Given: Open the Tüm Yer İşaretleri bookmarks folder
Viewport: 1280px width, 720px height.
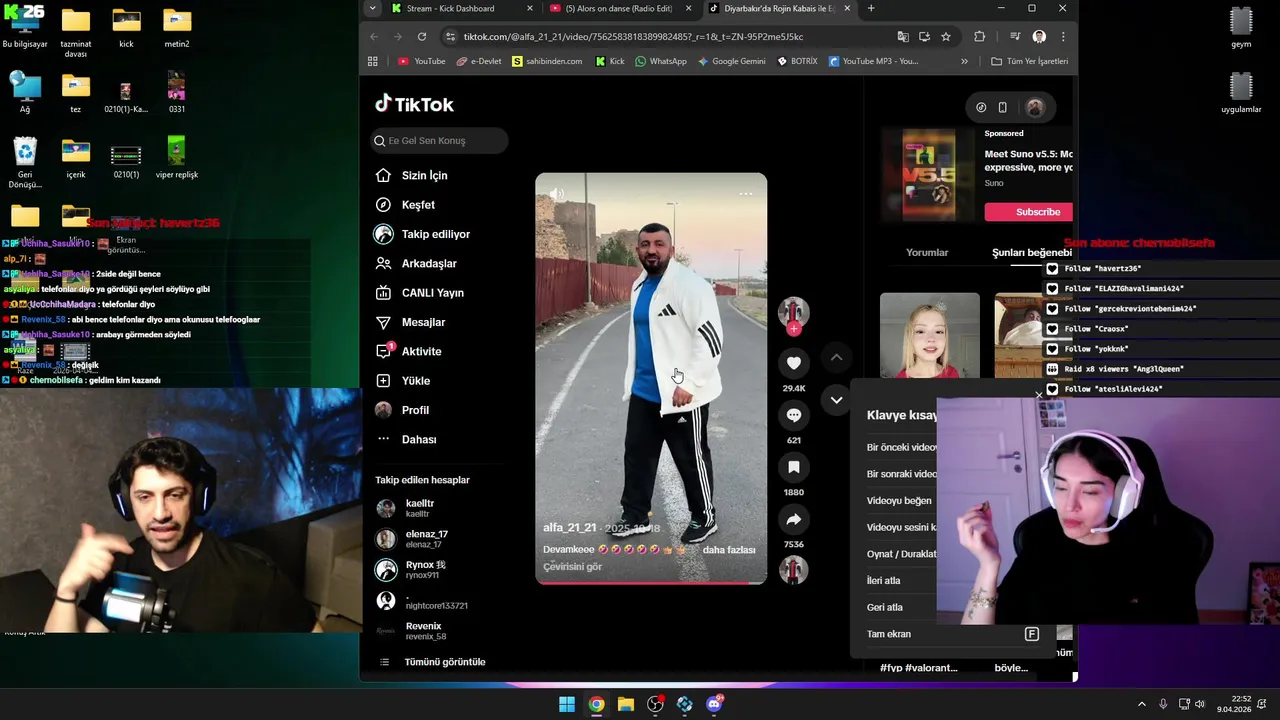Looking at the screenshot, I should [x=1029, y=61].
